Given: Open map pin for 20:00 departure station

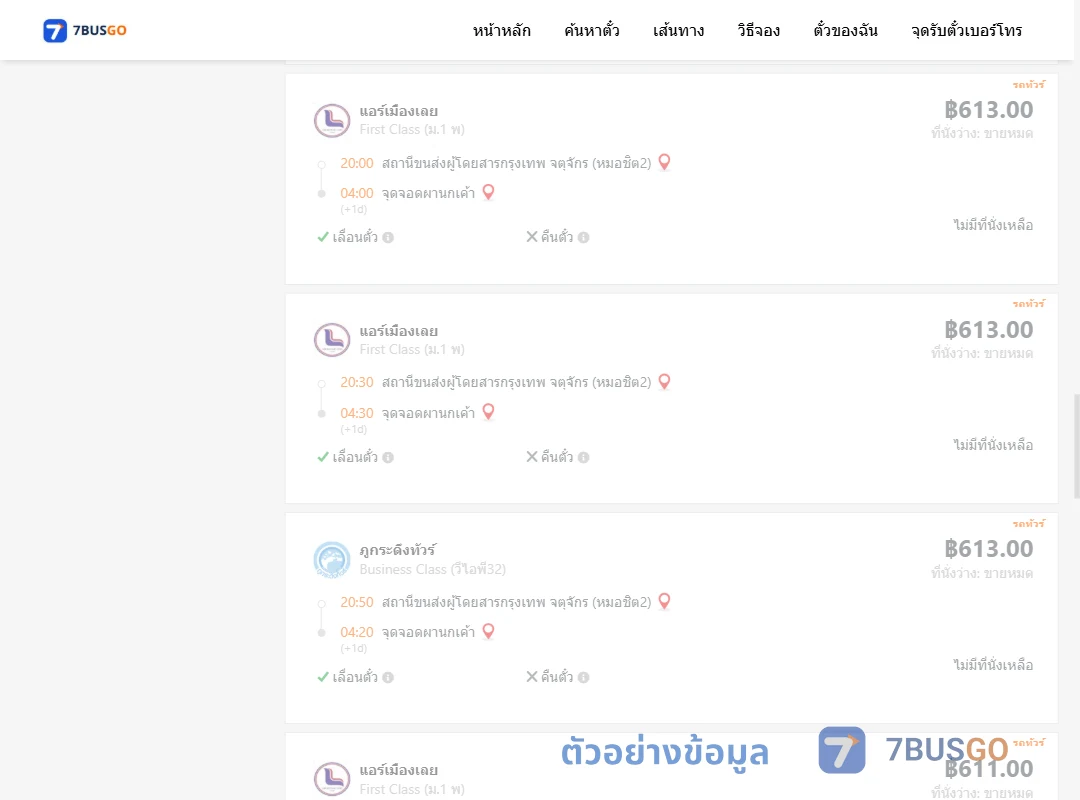Looking at the screenshot, I should [x=664, y=162].
